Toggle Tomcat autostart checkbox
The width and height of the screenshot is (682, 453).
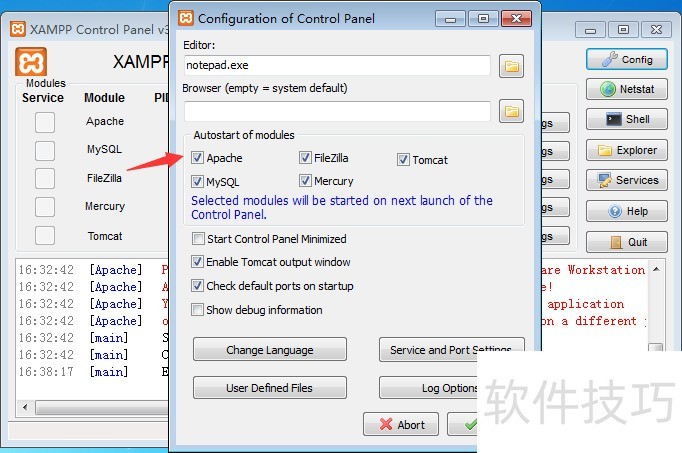point(403,160)
